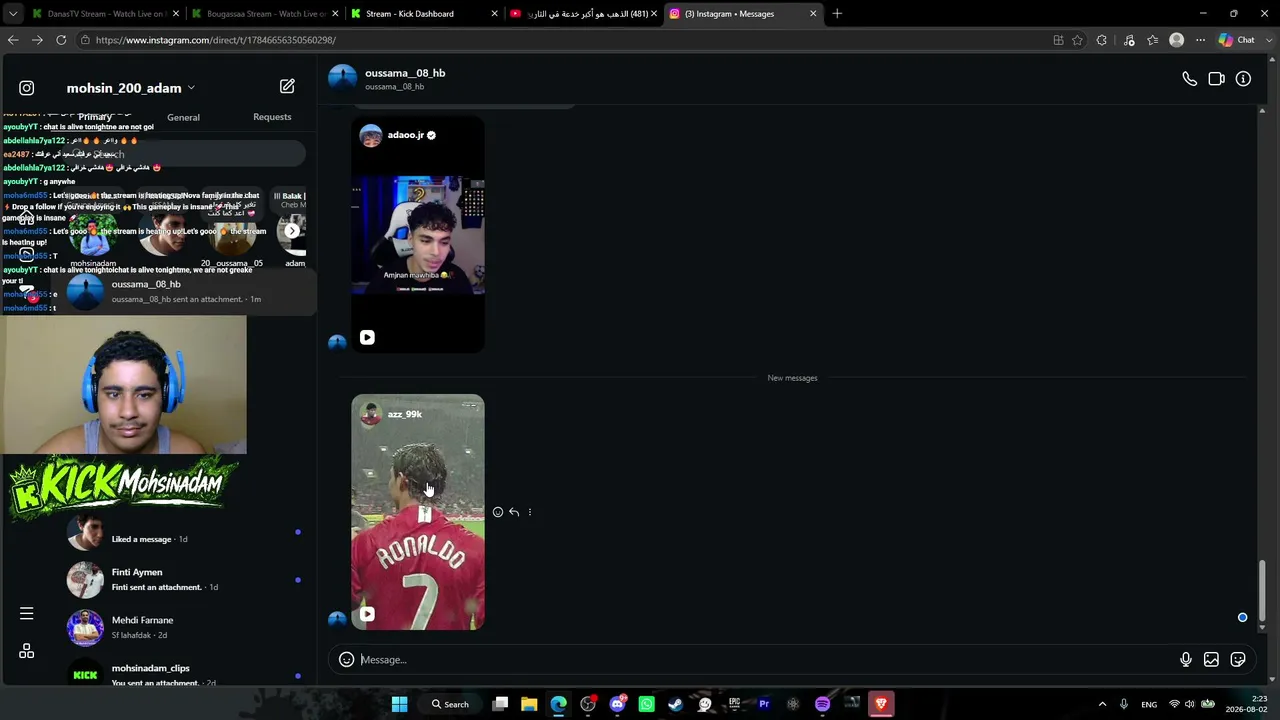Open conversation information panel
Screen dimensions: 1280x720
1243,79
